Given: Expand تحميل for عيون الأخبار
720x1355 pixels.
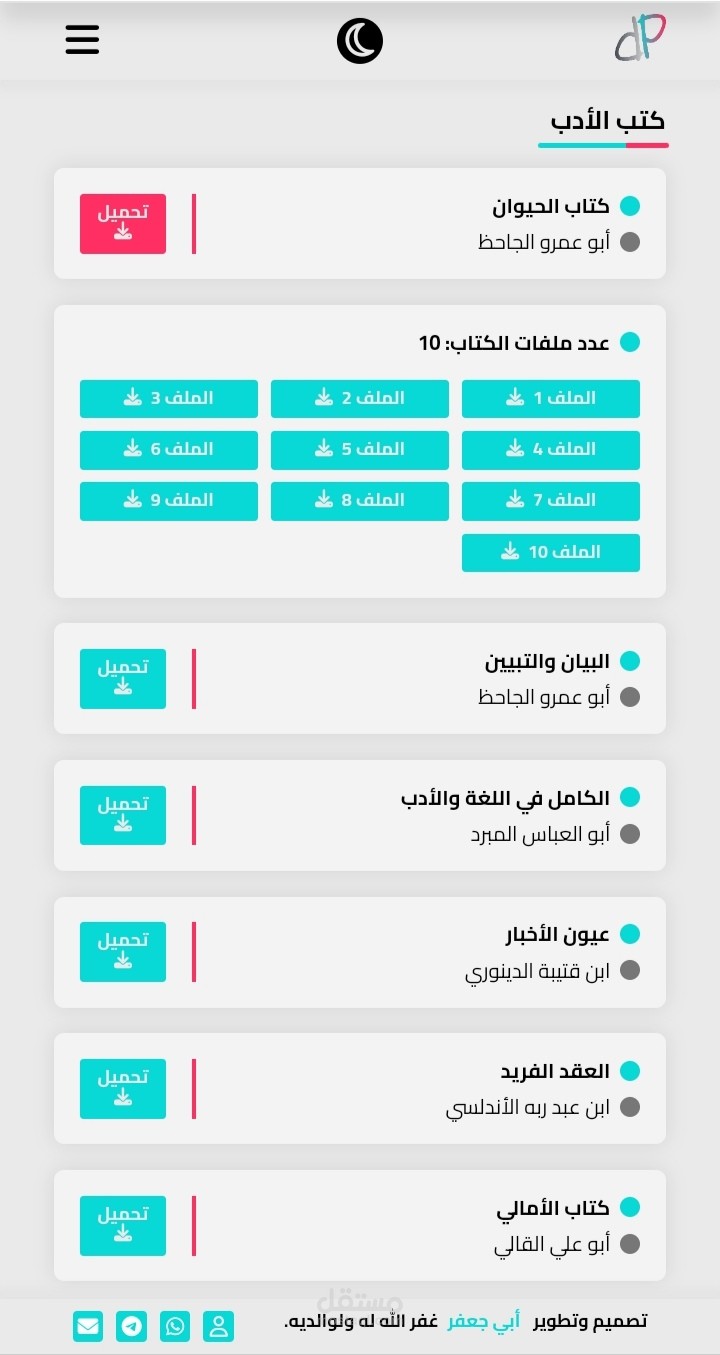Looking at the screenshot, I should [x=123, y=952].
